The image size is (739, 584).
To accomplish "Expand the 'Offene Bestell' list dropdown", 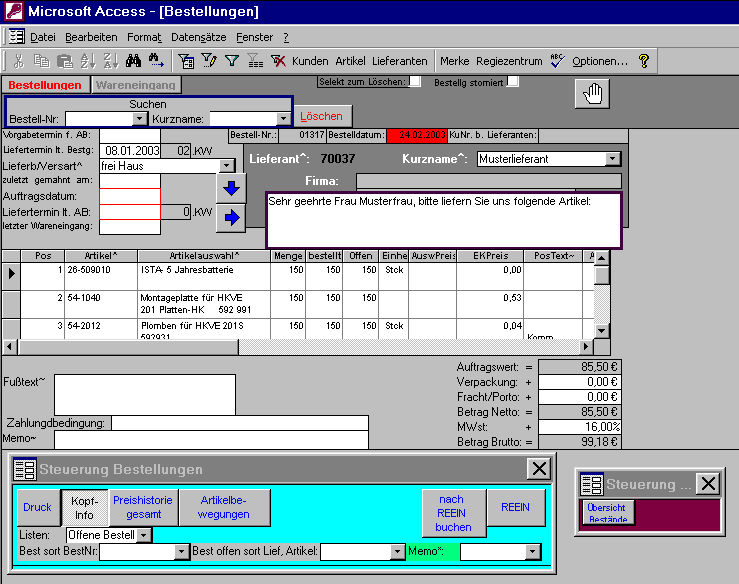I will [144, 535].
